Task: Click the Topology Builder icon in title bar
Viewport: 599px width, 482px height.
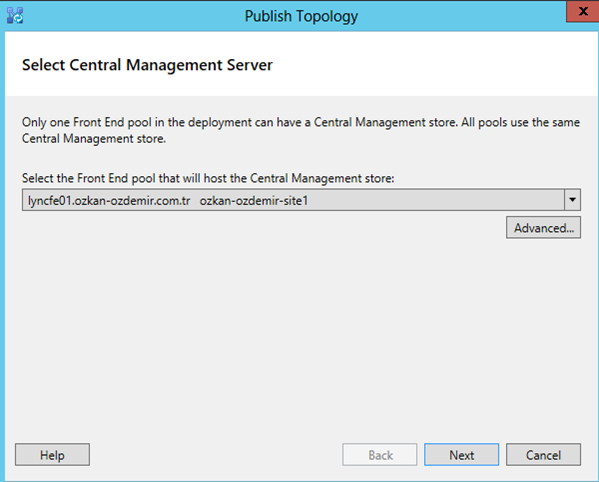Action: tap(15, 16)
